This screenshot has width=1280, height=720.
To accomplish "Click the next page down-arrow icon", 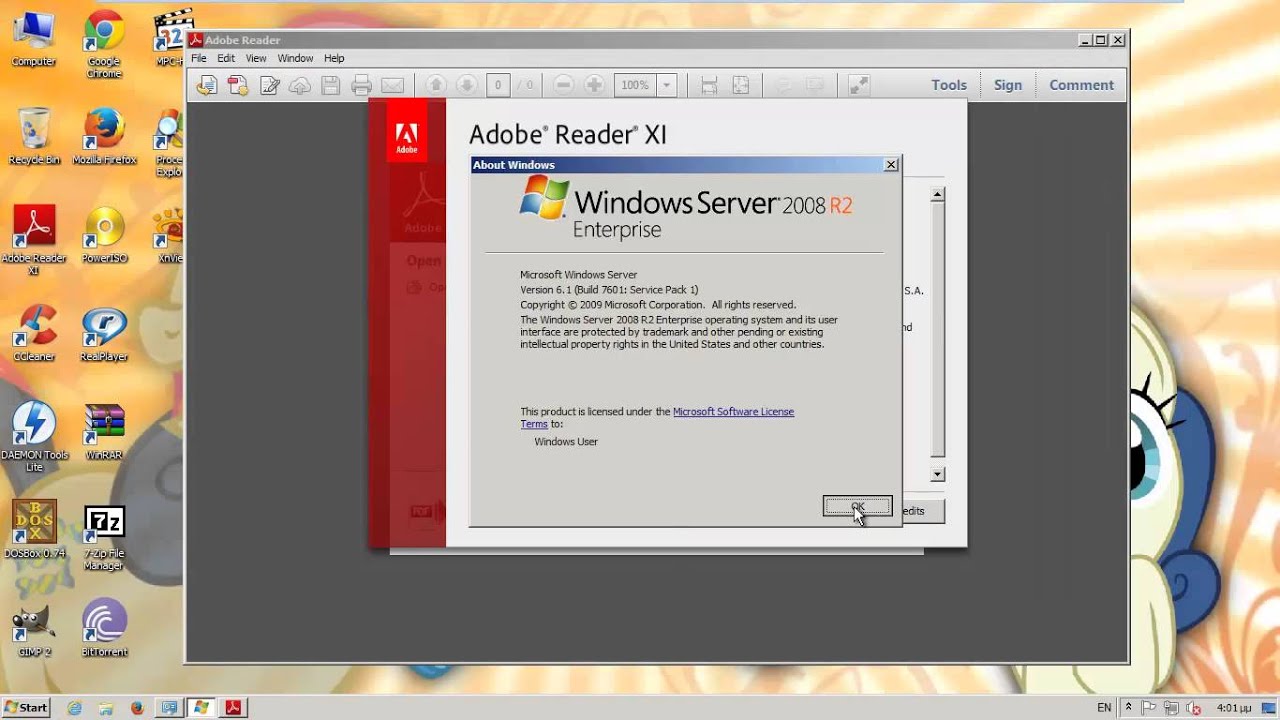I will (466, 85).
